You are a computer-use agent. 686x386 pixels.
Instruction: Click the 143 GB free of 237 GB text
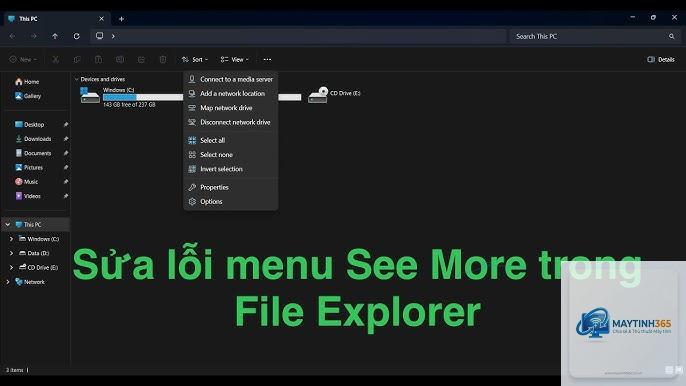(x=129, y=105)
